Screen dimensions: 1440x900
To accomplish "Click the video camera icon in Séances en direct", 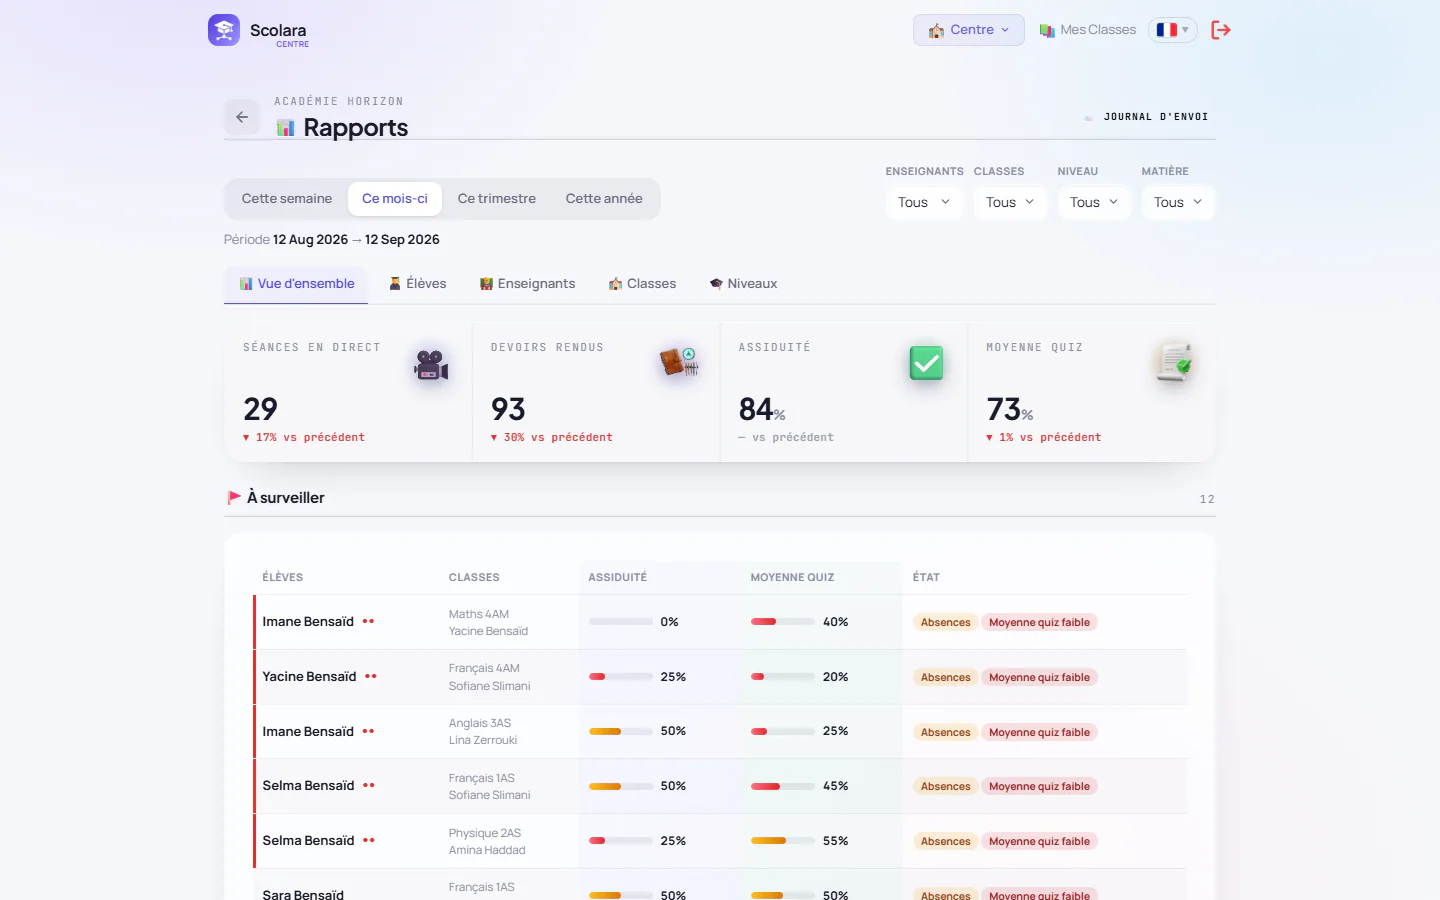I will (x=431, y=365).
